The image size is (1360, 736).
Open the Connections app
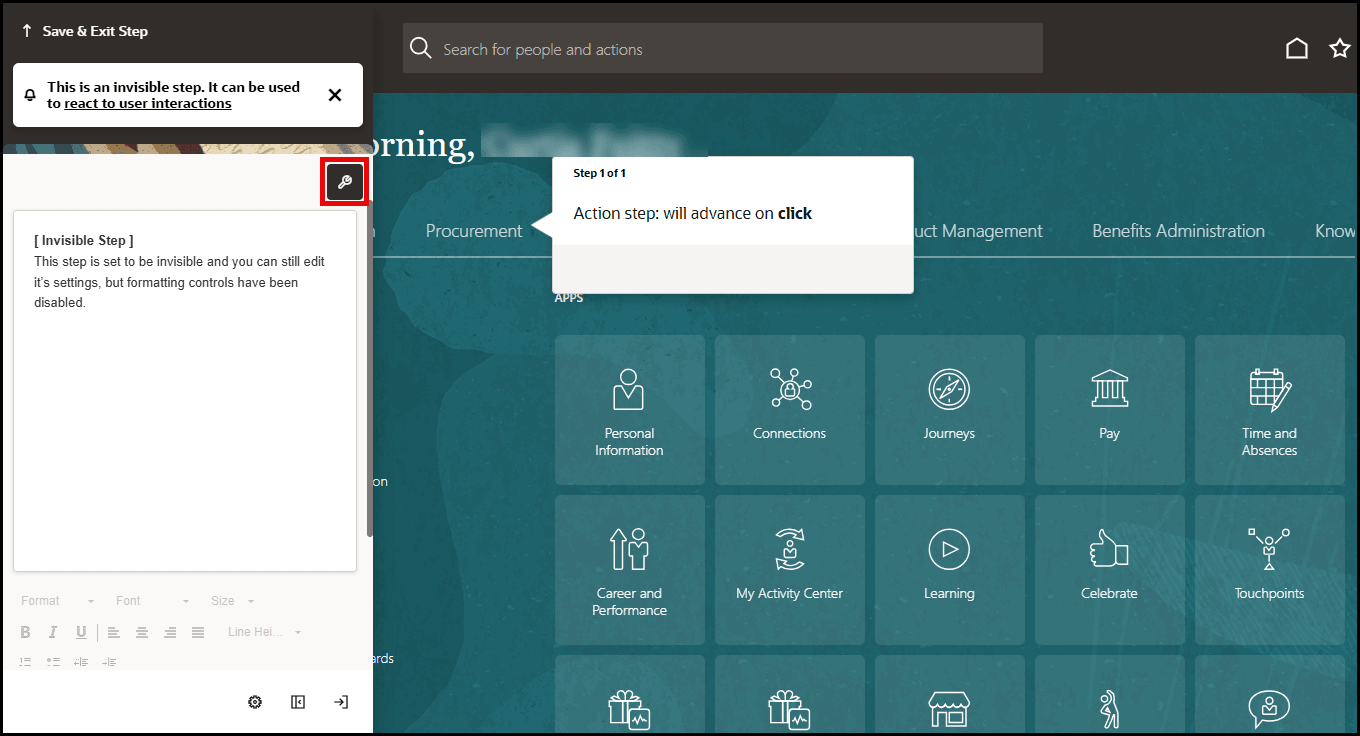[789, 410]
